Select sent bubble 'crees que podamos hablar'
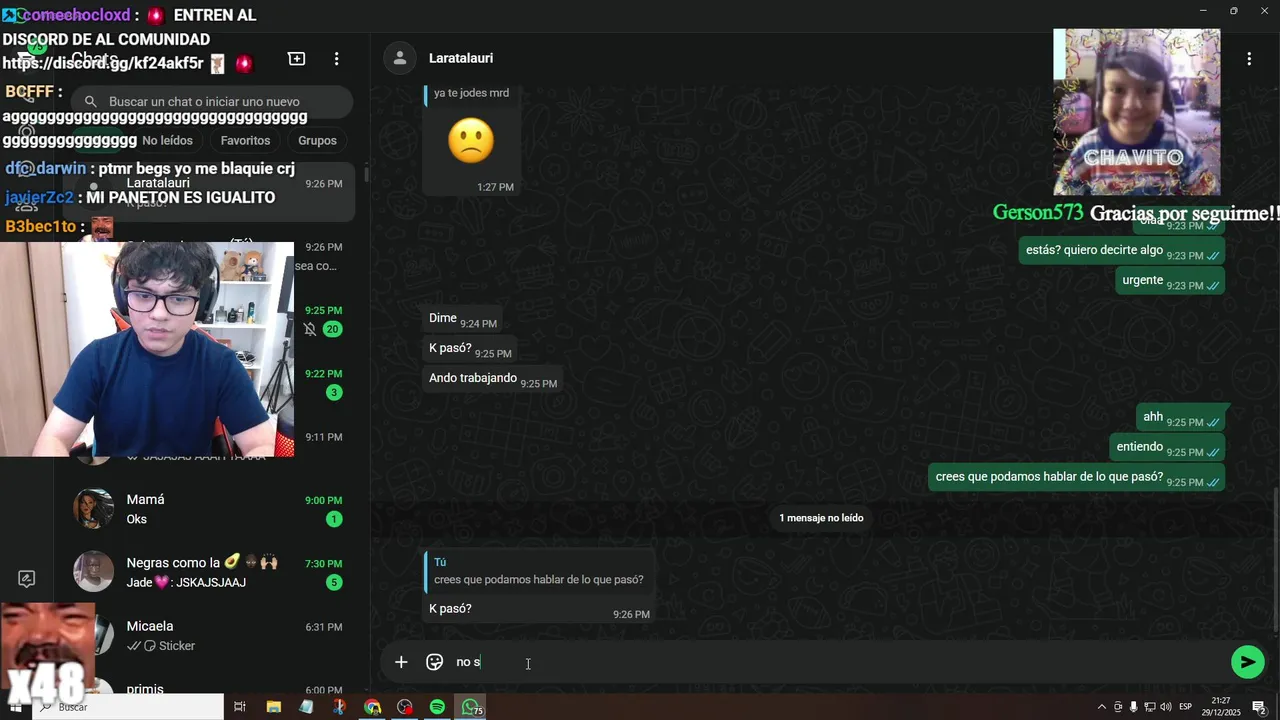This screenshot has width=1280, height=720. click(x=1077, y=478)
